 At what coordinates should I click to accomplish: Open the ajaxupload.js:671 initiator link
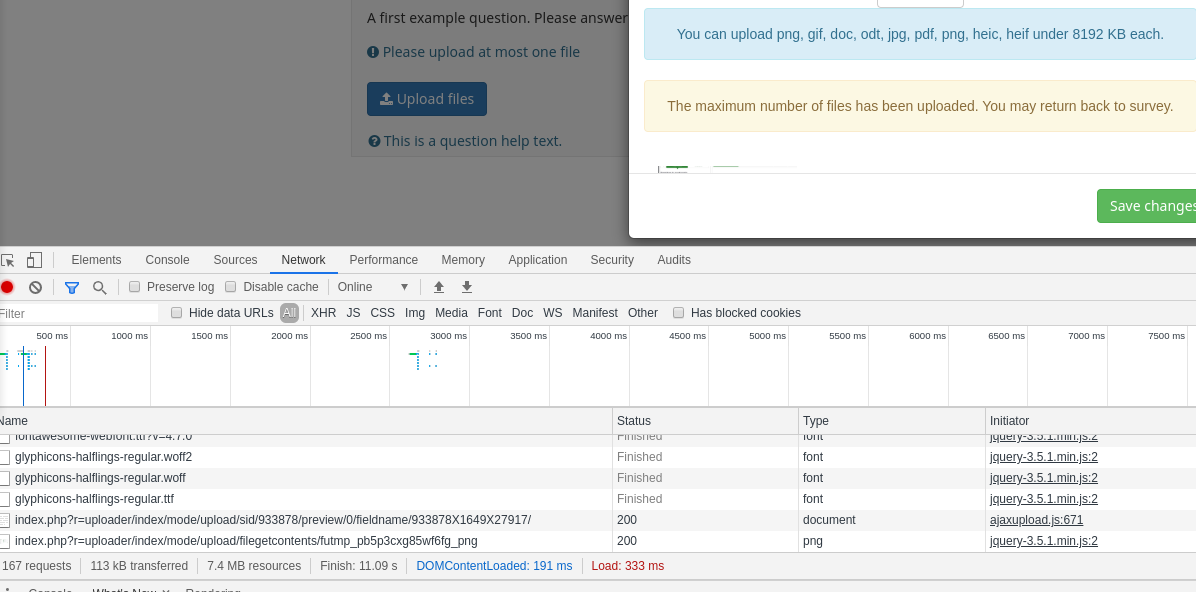[x=1036, y=520]
